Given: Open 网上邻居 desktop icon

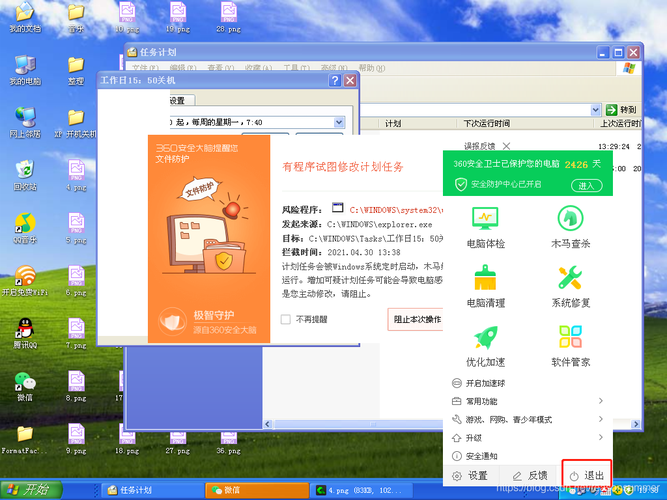Looking at the screenshot, I should [x=25, y=123].
